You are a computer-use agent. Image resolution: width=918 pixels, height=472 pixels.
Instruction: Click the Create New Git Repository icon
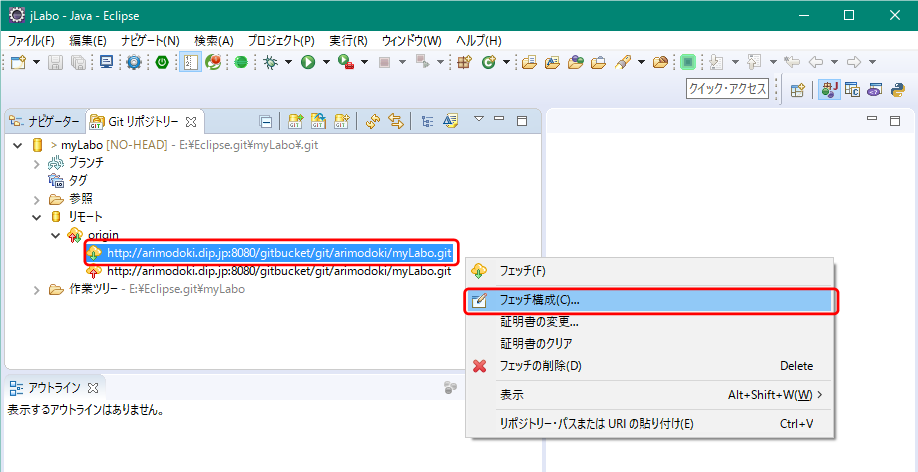(x=341, y=121)
